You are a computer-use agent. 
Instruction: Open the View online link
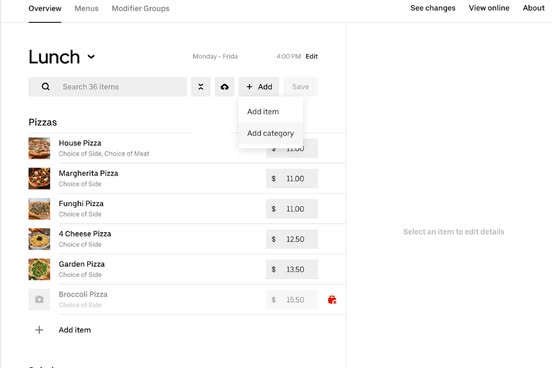pyautogui.click(x=489, y=8)
